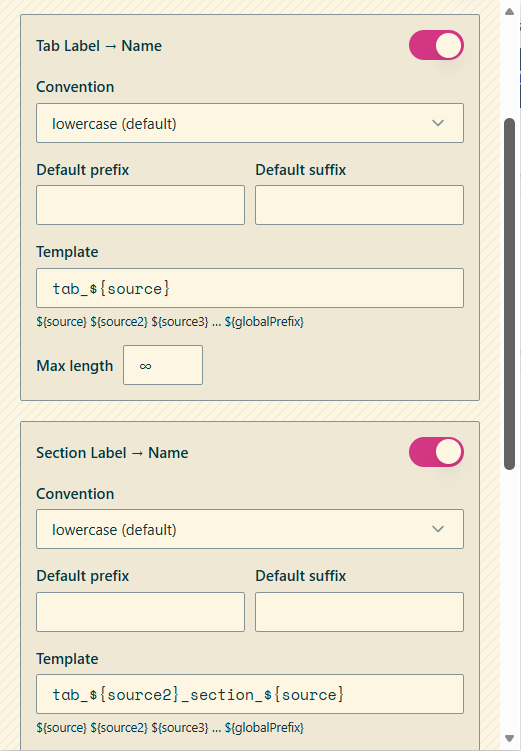The width and height of the screenshot is (521, 751).
Task: Click the 'Tab Label → Name' heading
Action: tap(99, 46)
